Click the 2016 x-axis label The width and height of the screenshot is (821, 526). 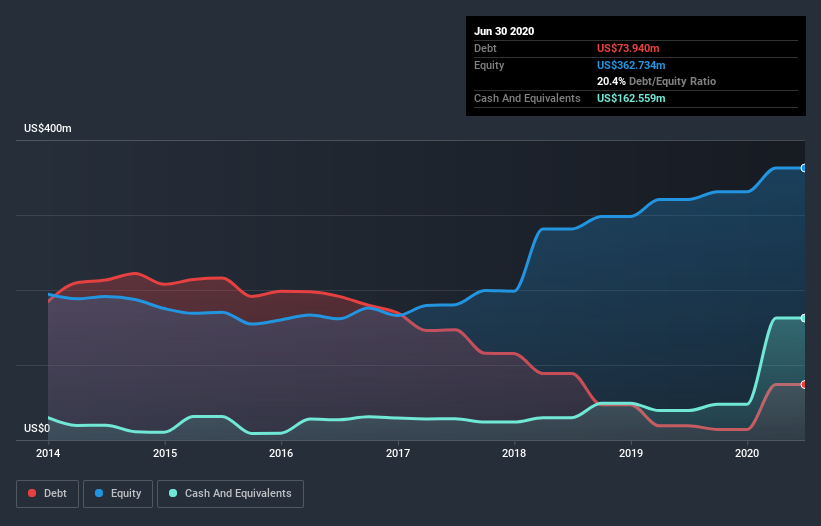(x=281, y=453)
